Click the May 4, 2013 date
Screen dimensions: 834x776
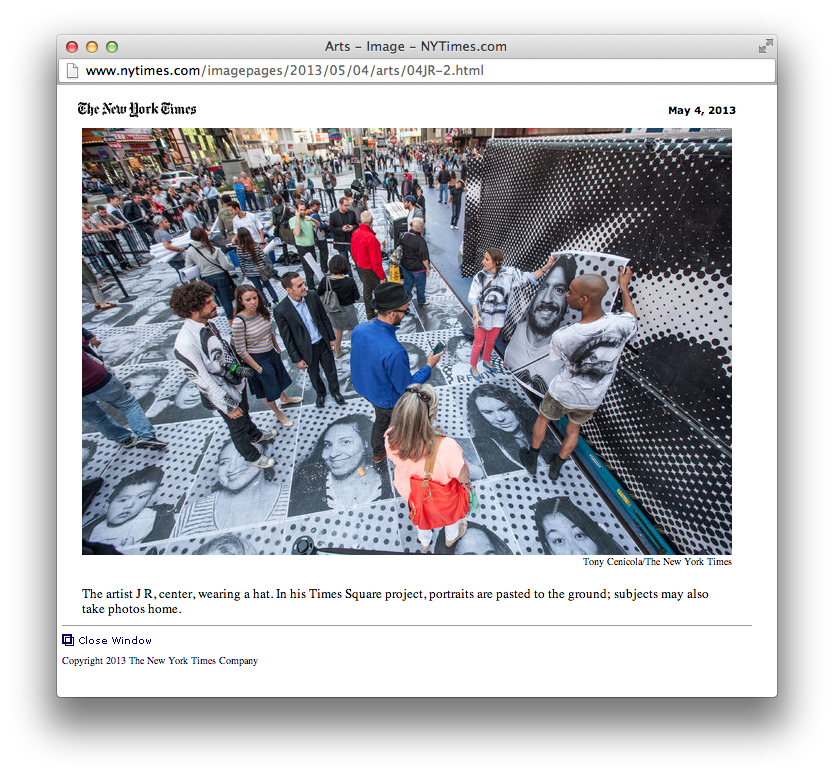coord(701,110)
